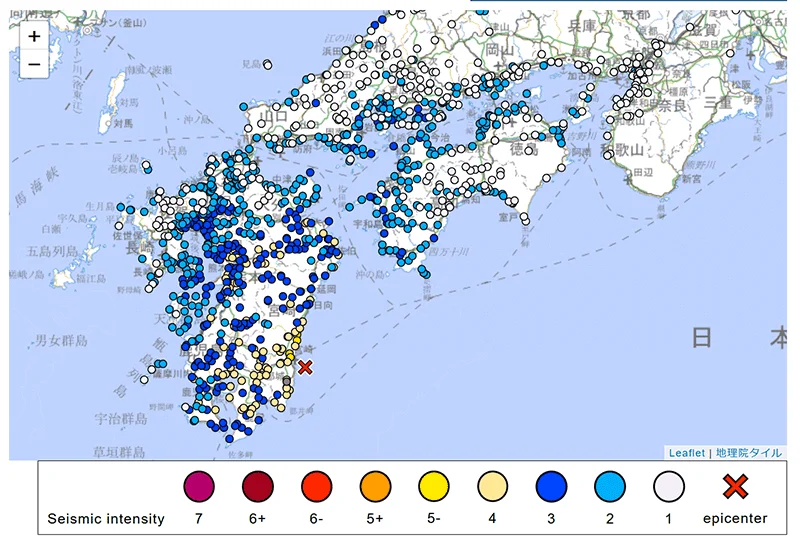Click the red X epicenter marker on map

pos(305,367)
